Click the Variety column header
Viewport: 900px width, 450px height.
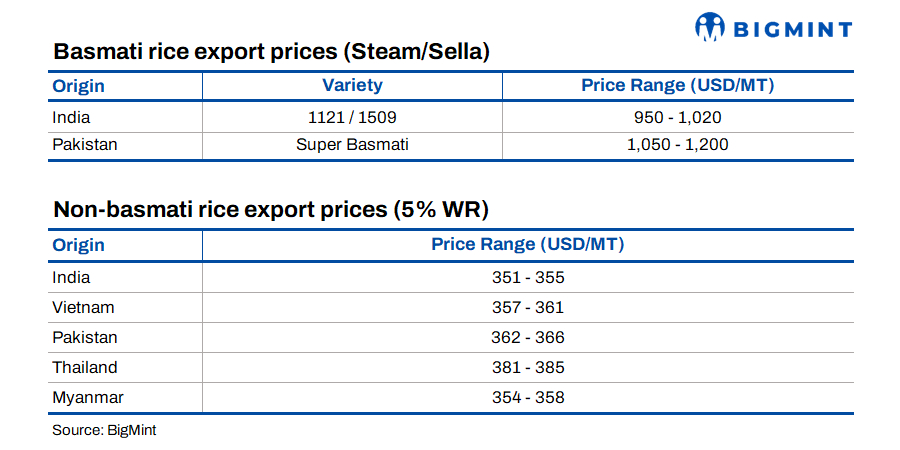352,85
